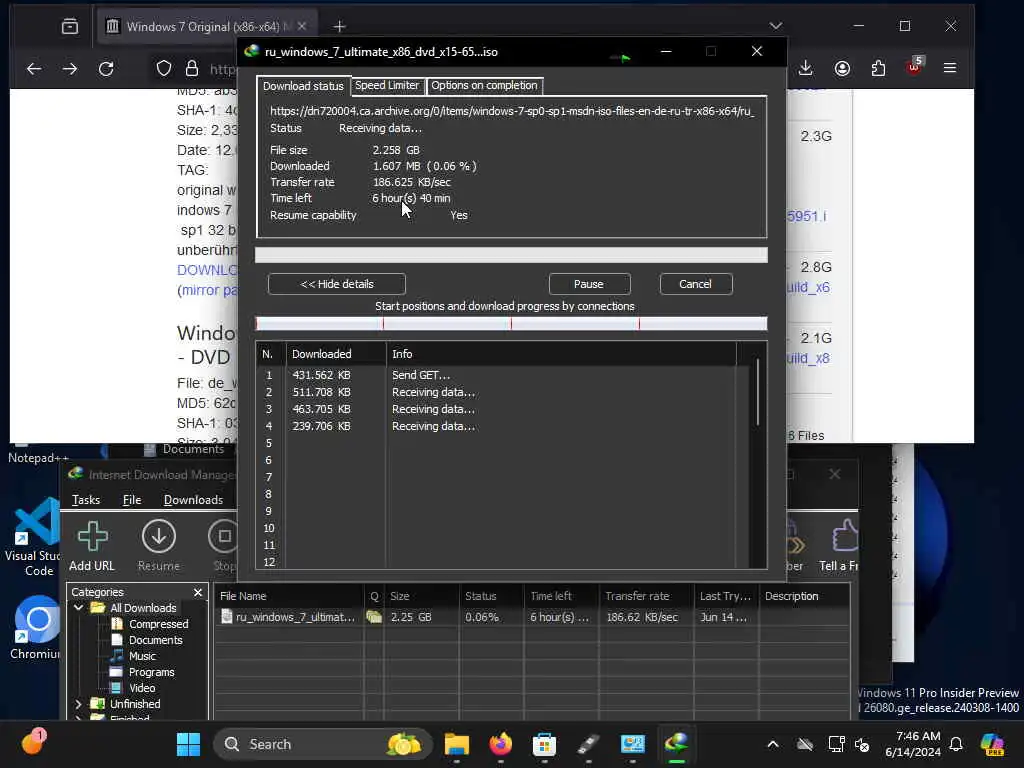Select the Programs category
This screenshot has height=768, width=1024.
point(152,672)
